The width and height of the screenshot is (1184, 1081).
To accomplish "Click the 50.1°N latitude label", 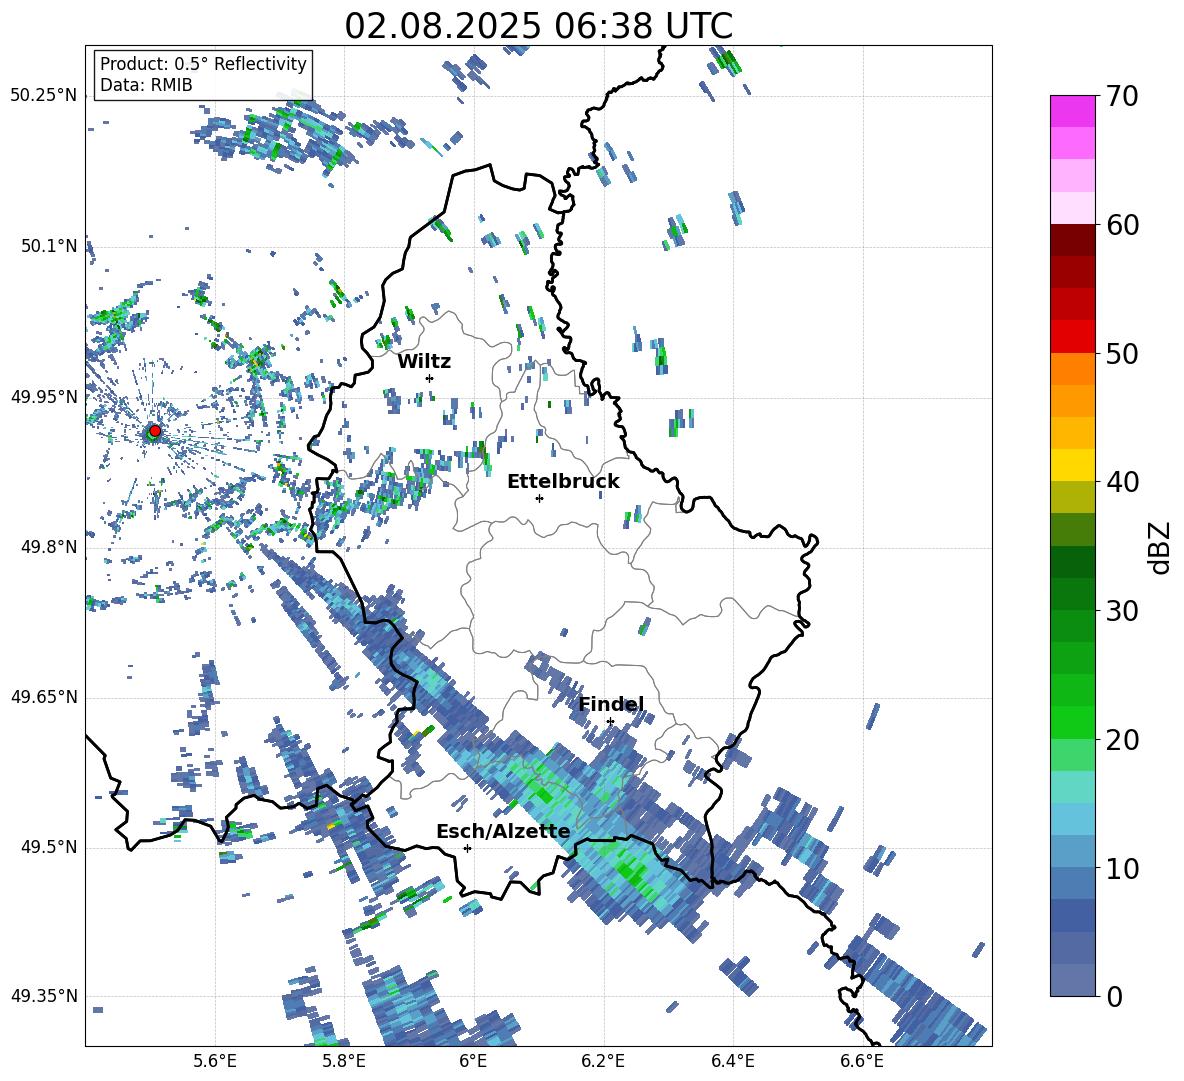I will pos(49,246).
